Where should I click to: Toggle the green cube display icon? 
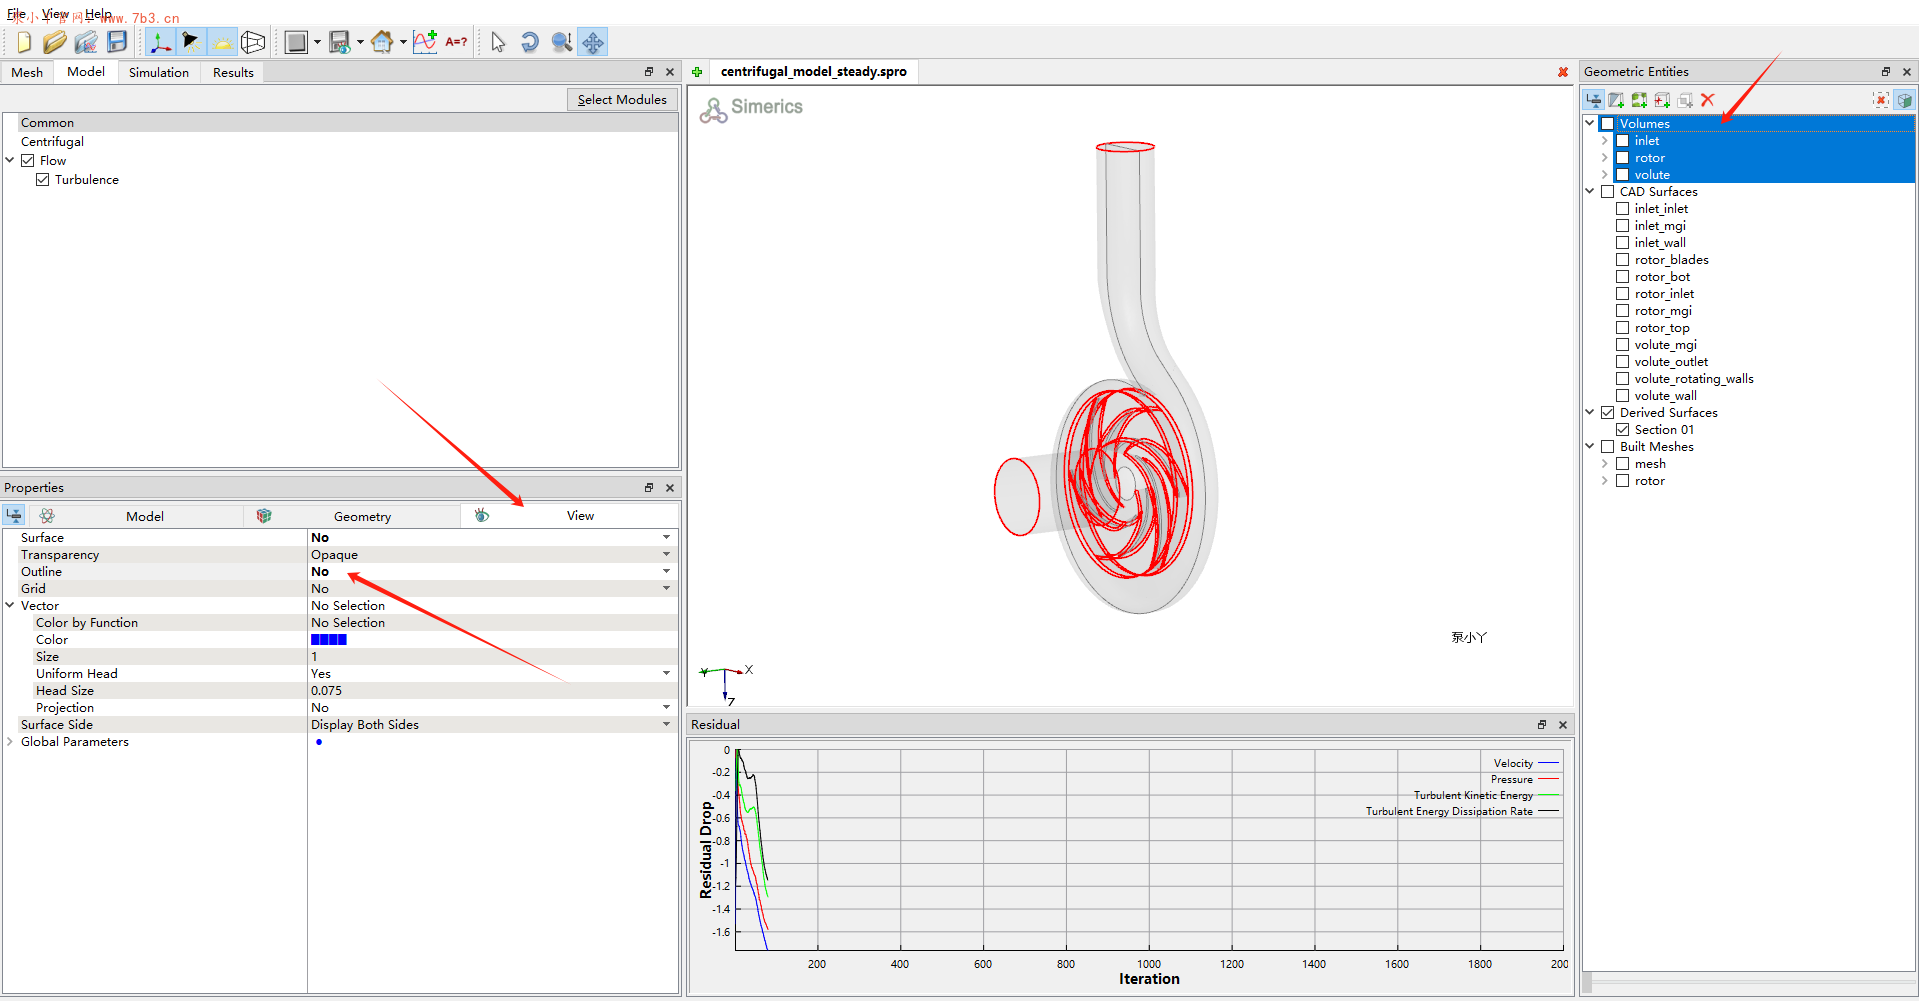click(x=1905, y=100)
